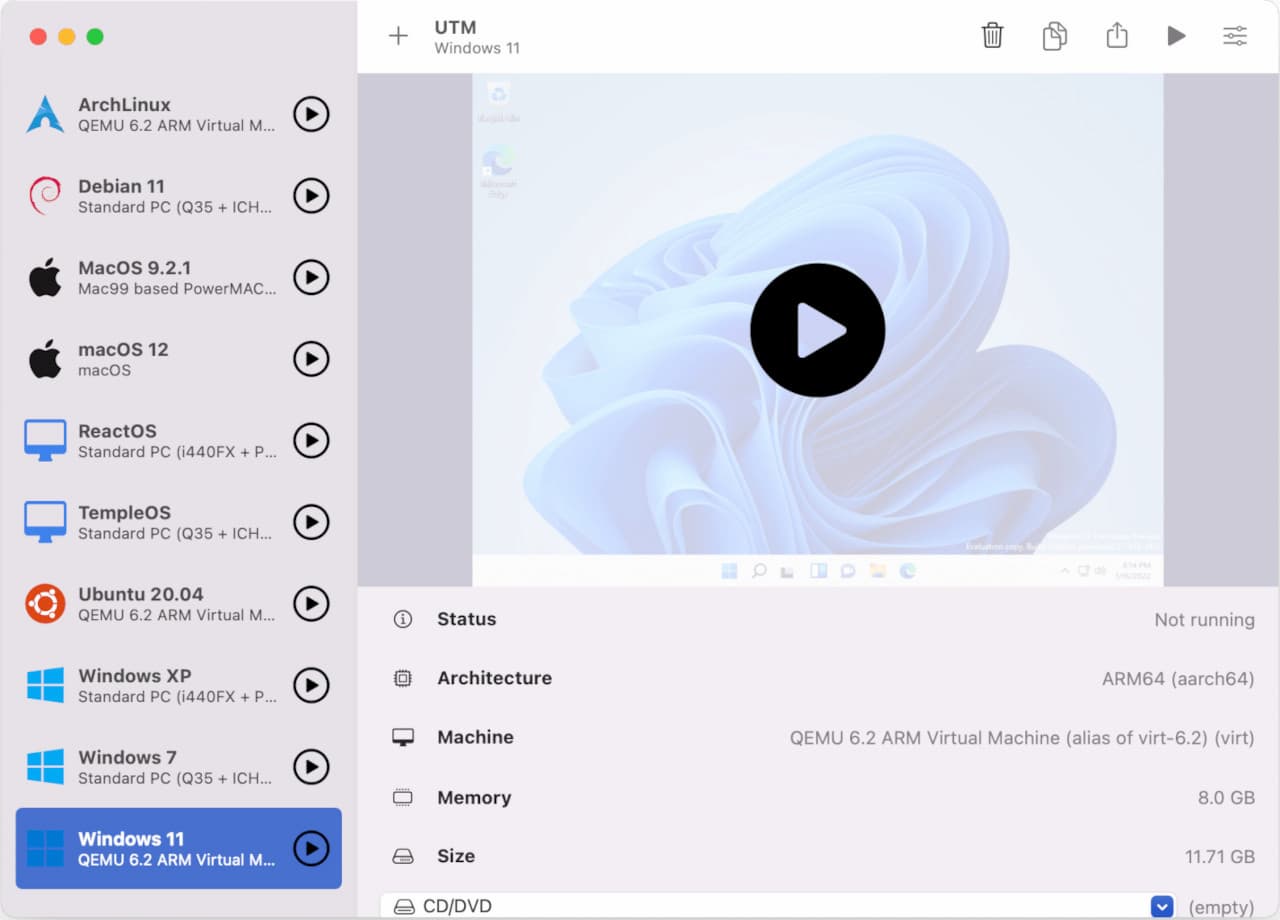Select the ReactOS VM name in the sidebar
The image size is (1280, 920).
pyautogui.click(x=117, y=431)
